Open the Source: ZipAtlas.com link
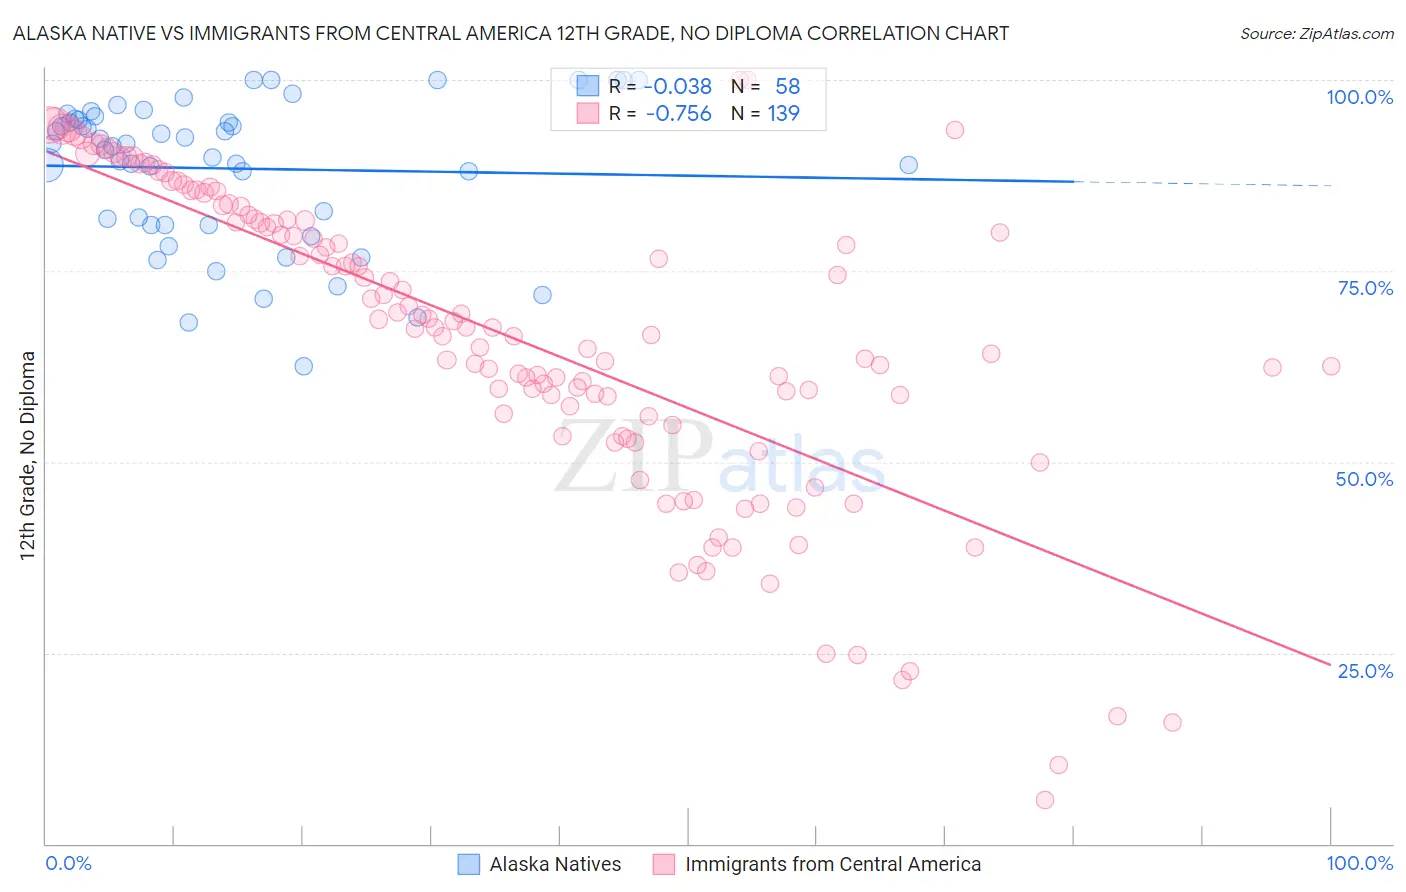The image size is (1406, 892). pos(1317,33)
